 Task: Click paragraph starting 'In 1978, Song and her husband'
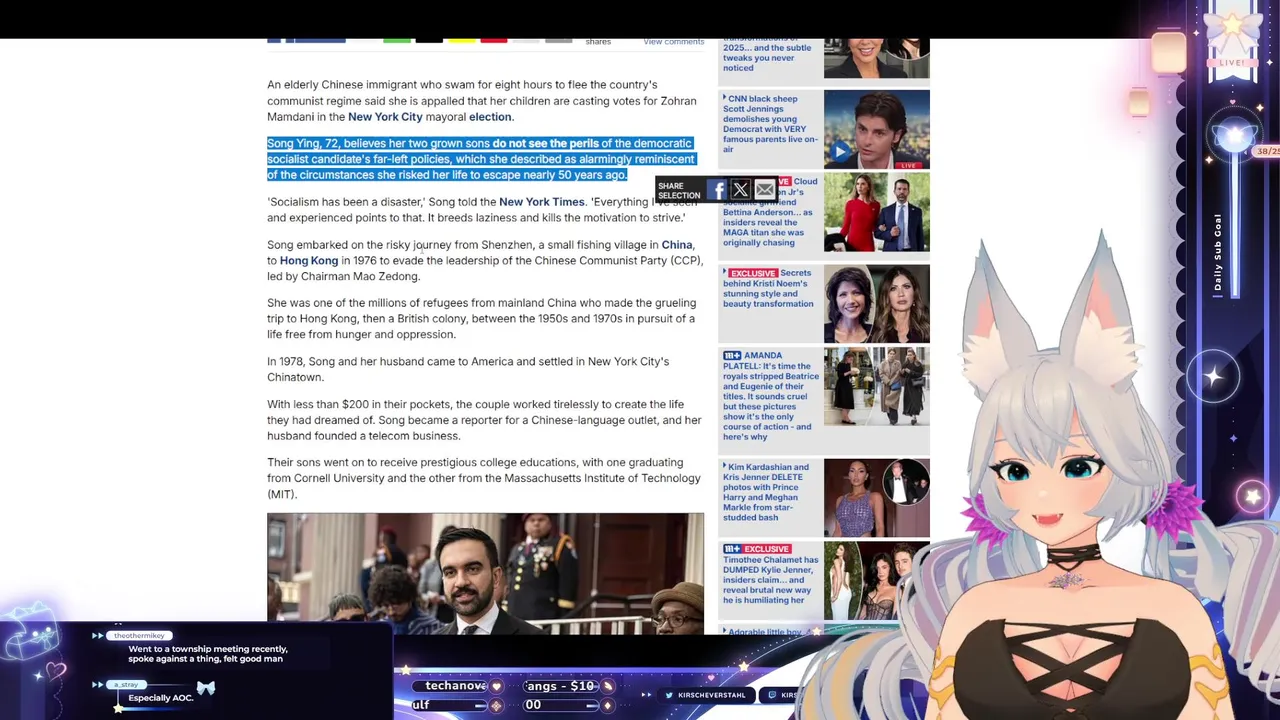pyautogui.click(x=468, y=369)
